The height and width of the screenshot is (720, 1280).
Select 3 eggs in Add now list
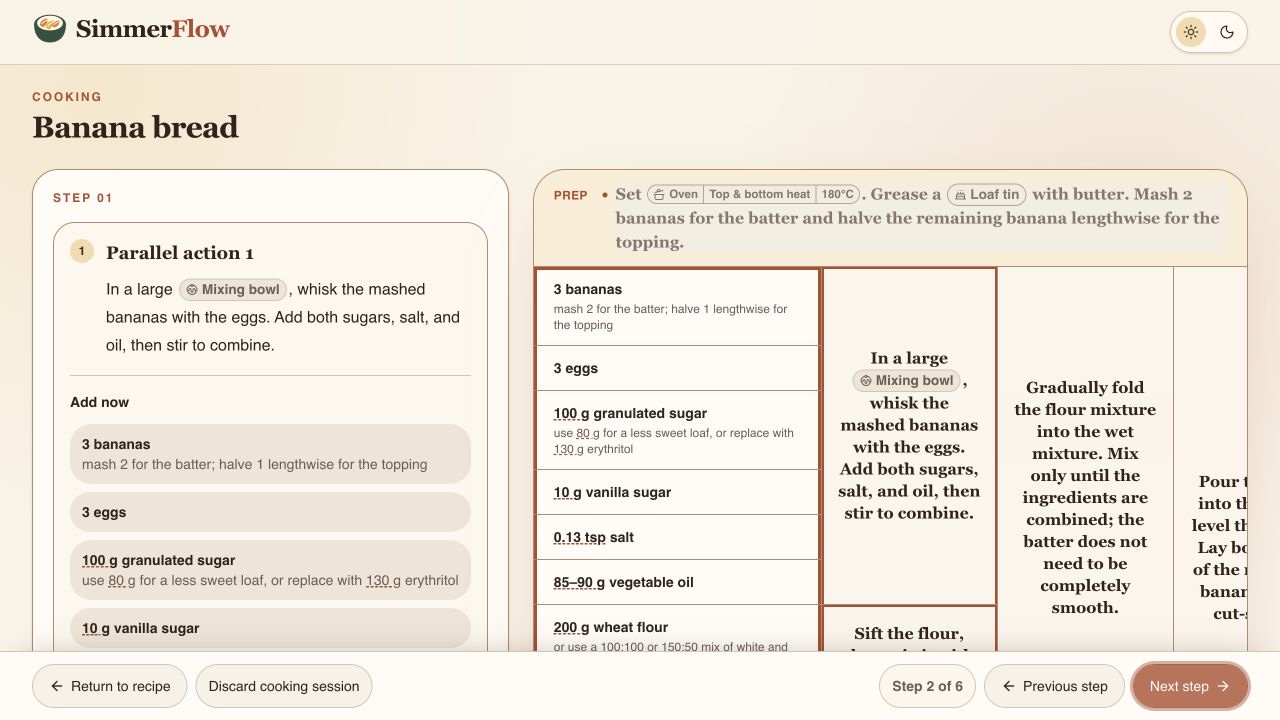270,512
